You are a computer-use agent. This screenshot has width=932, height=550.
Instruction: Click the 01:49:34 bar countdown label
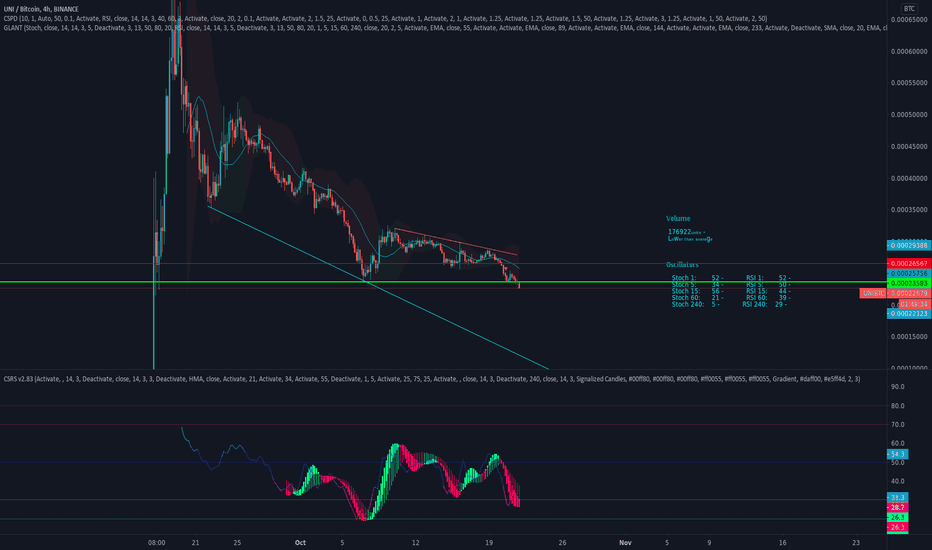(x=914, y=304)
